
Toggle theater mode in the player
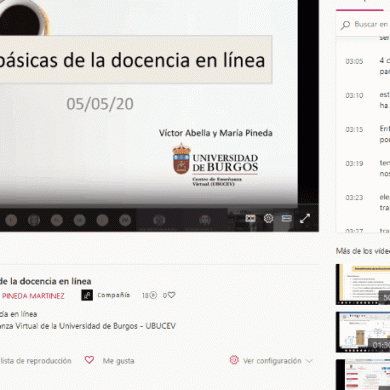tap(287, 218)
